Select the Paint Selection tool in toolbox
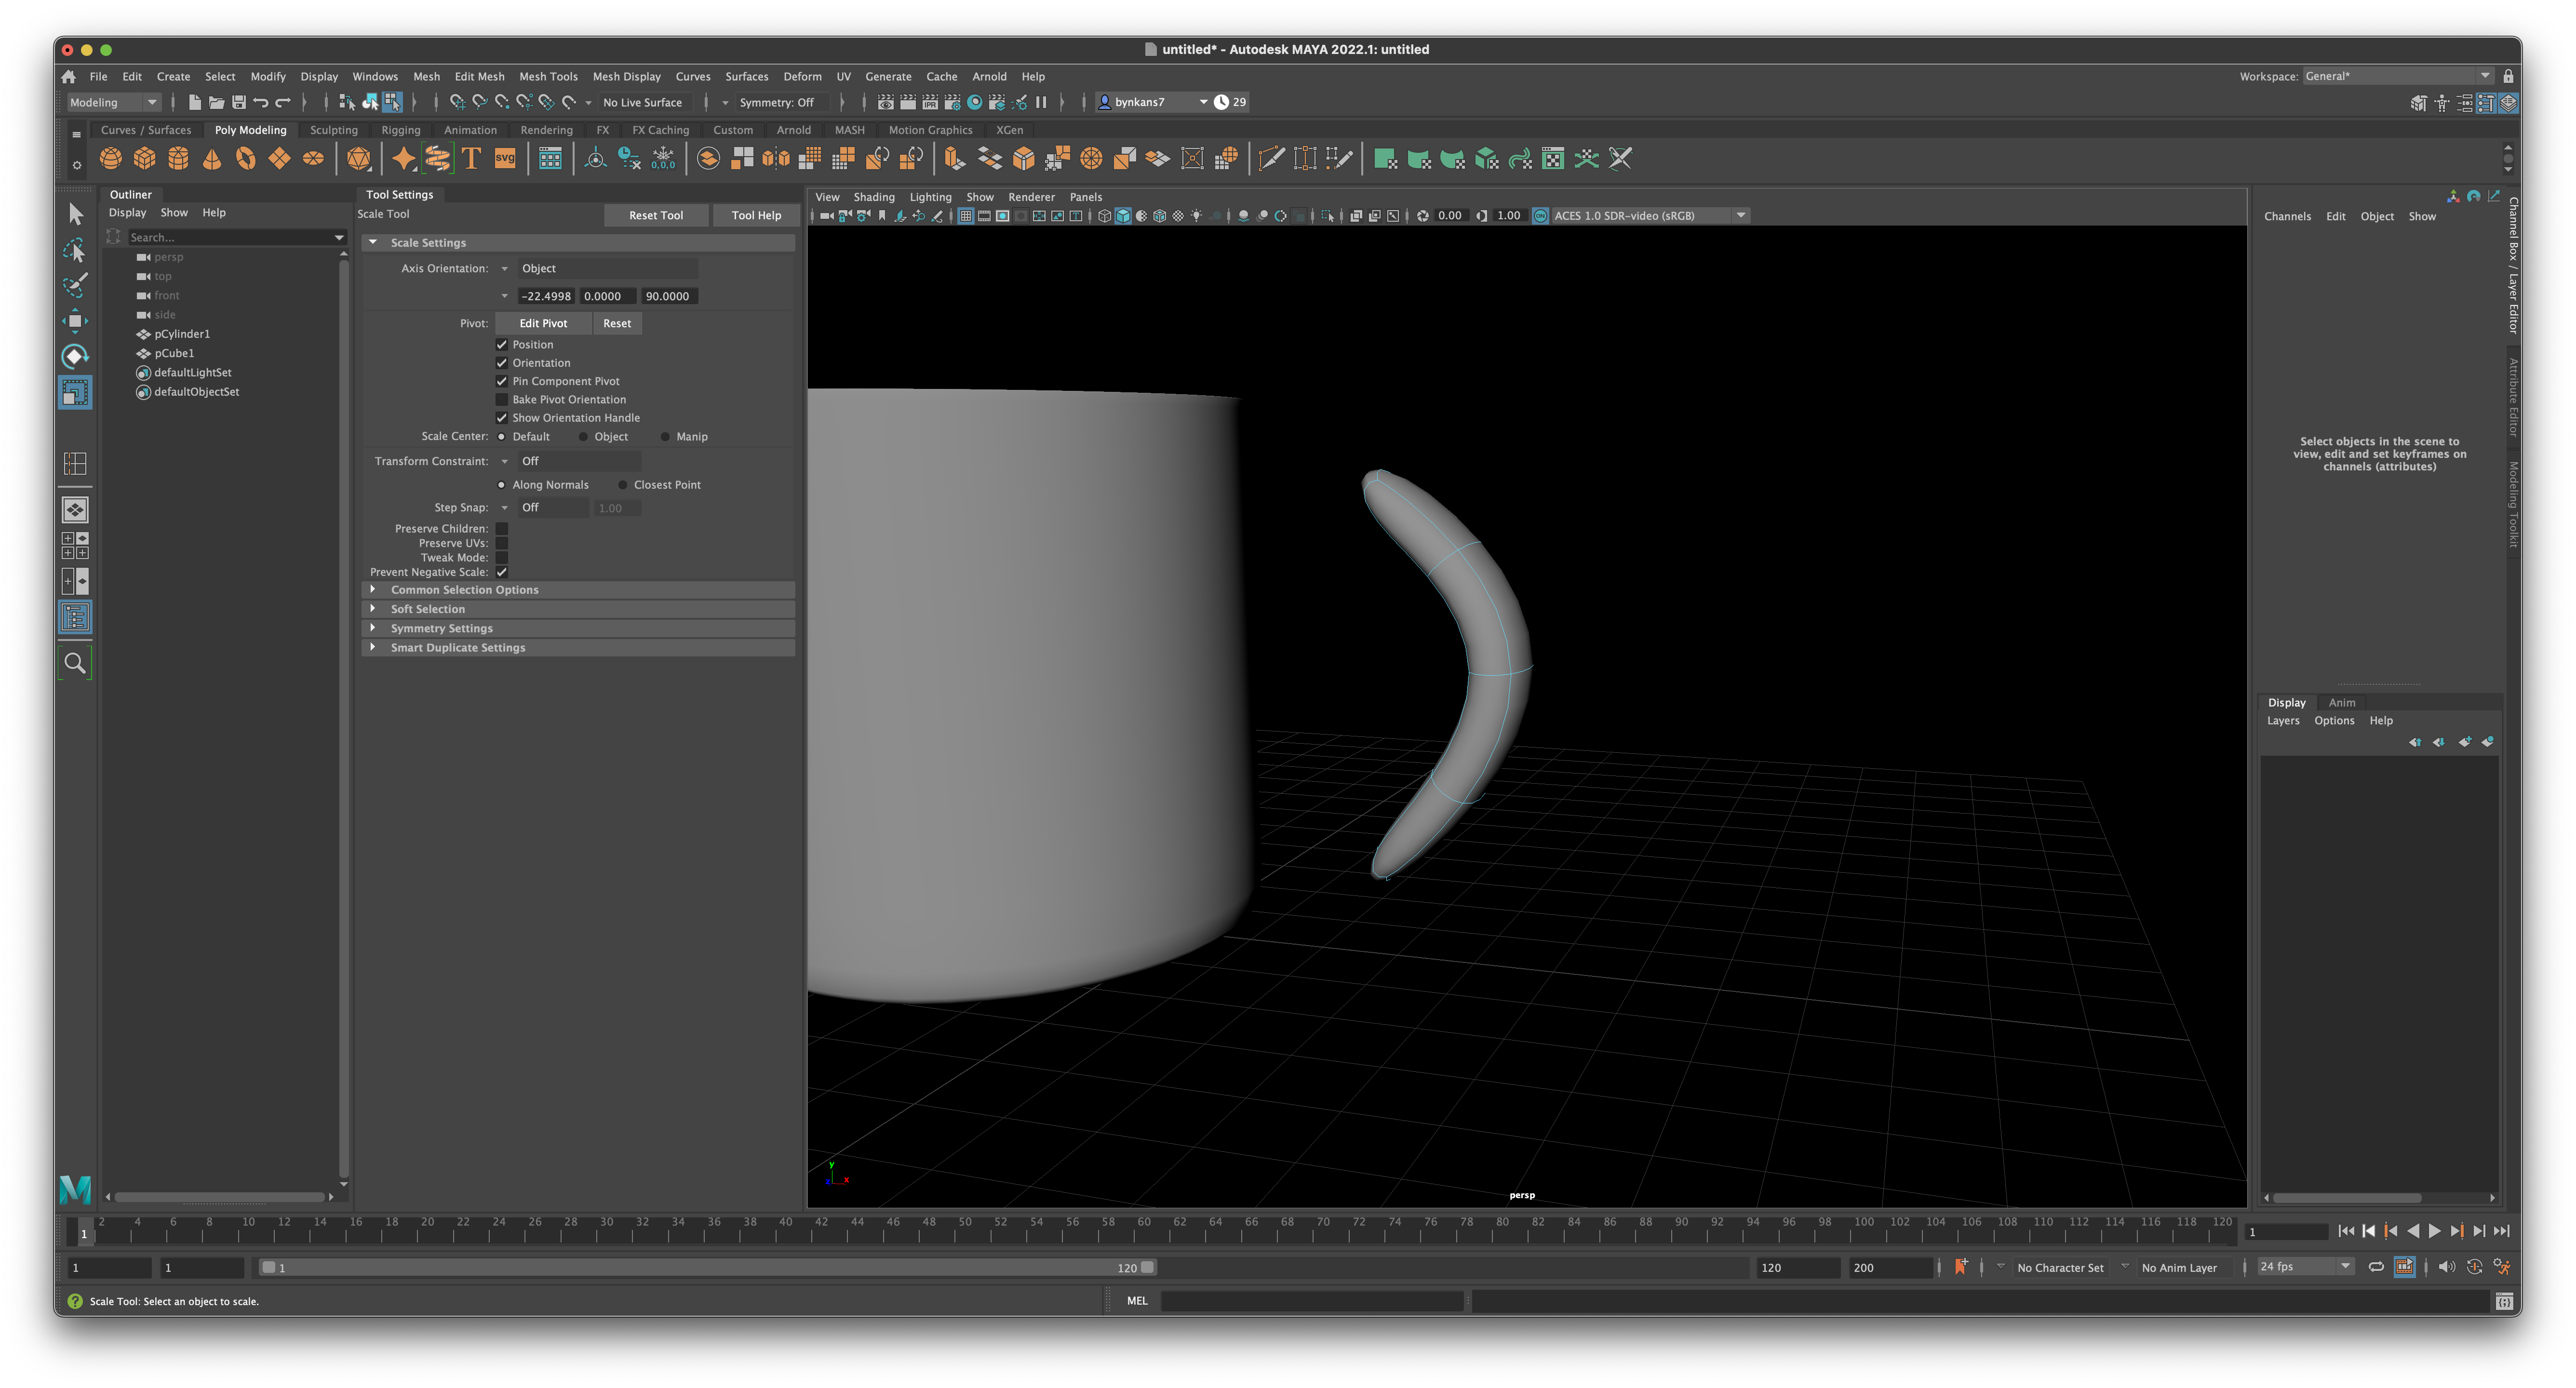 click(75, 286)
